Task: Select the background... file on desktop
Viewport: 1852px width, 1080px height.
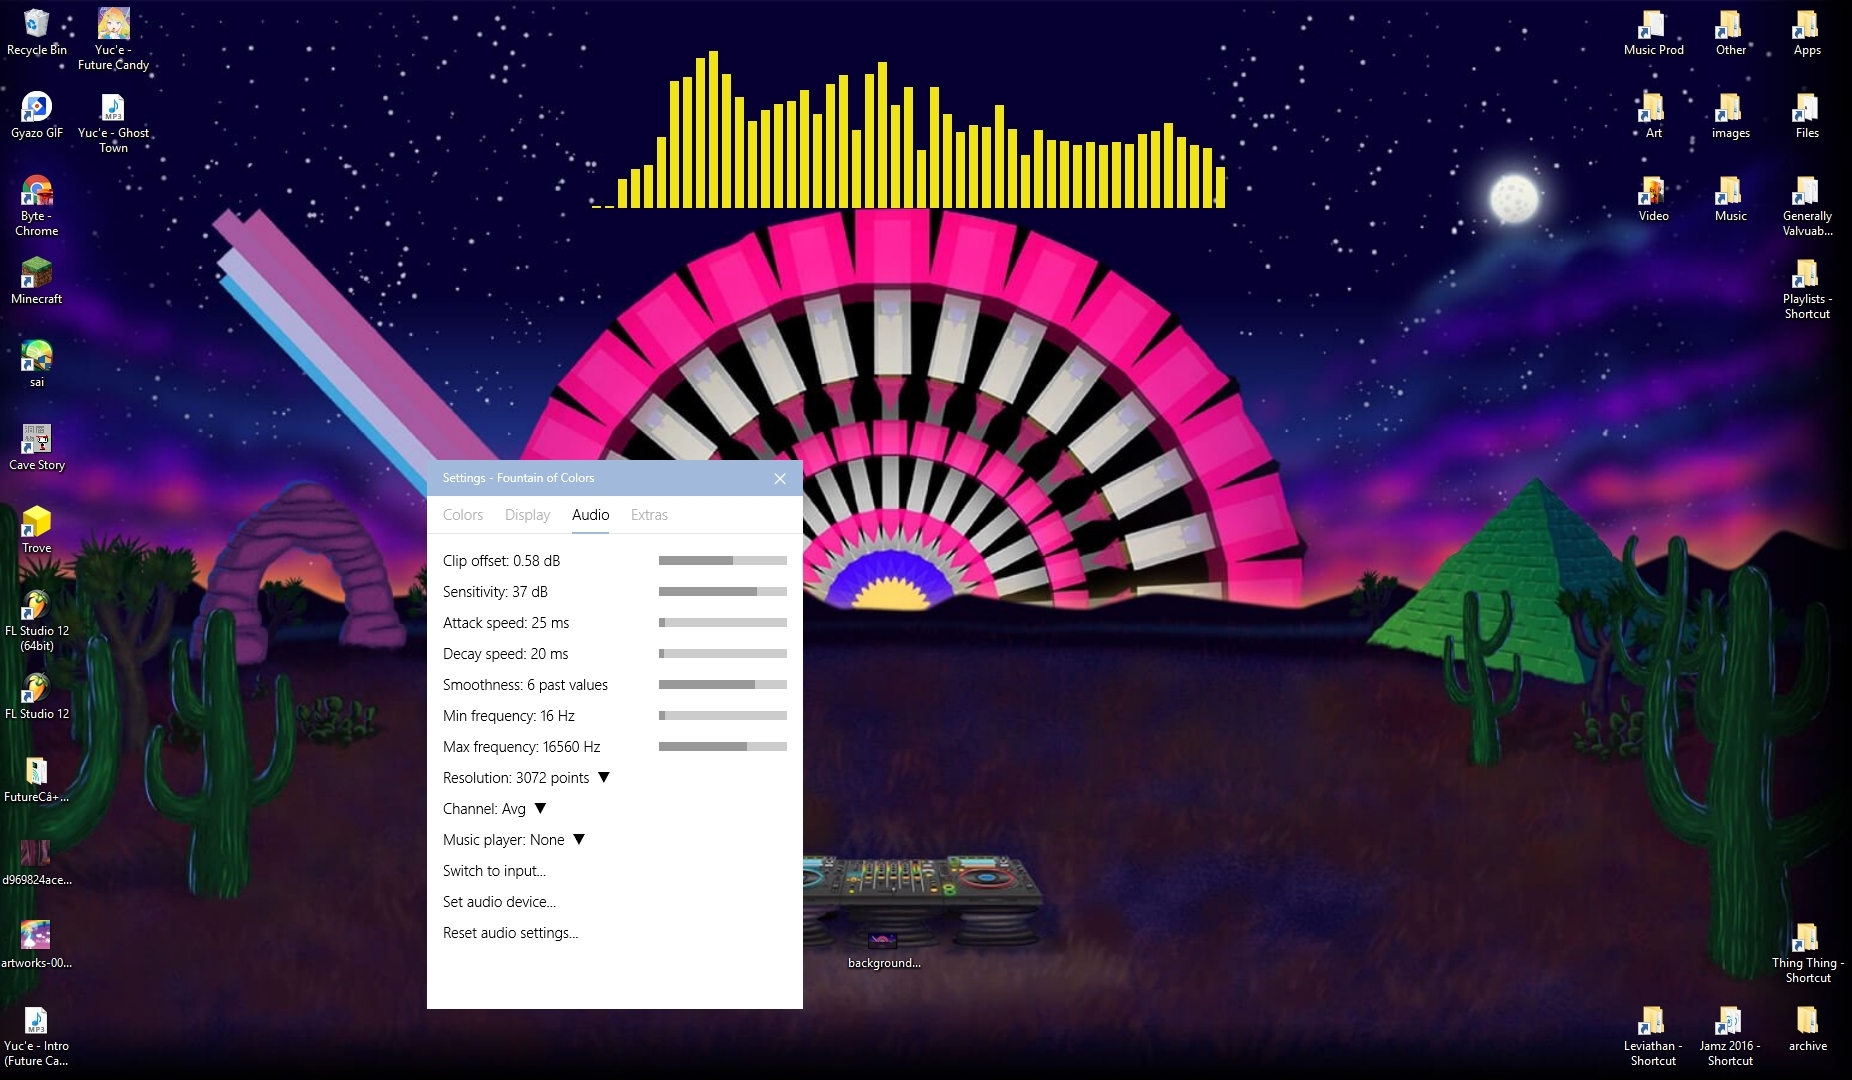Action: (884, 950)
